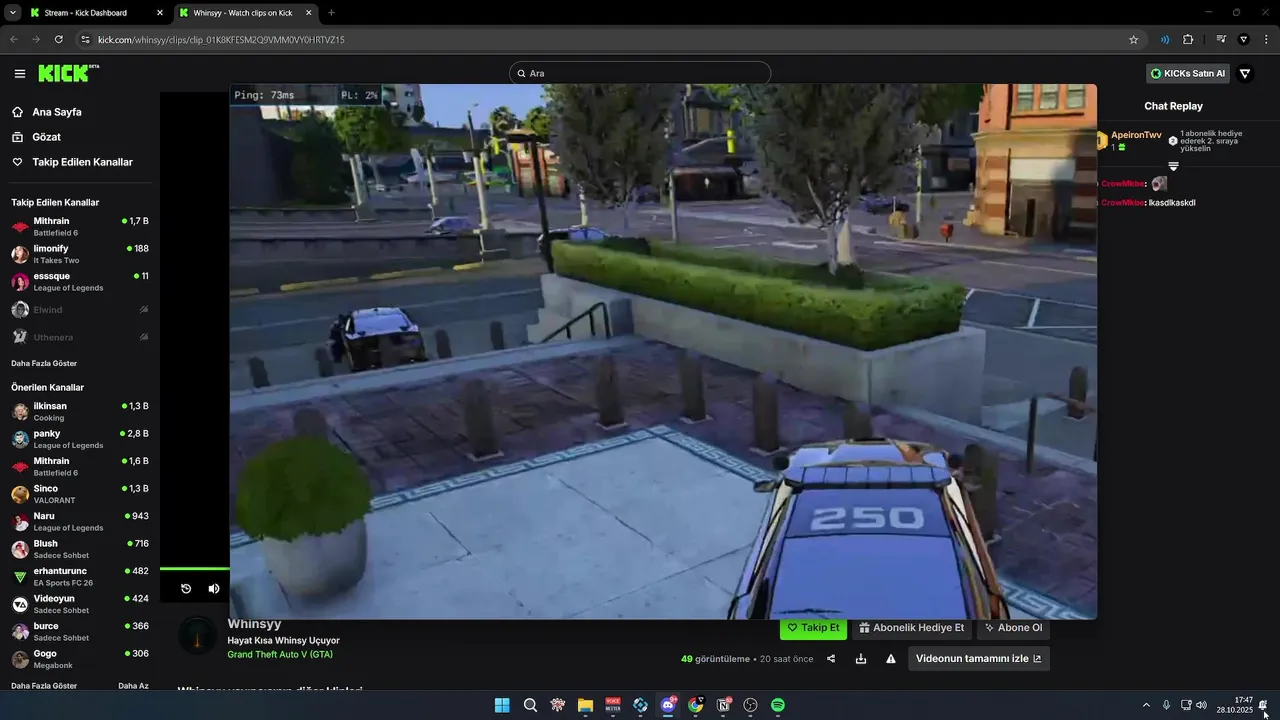Mute the clip with speaker icon
1280x720 pixels.
(x=214, y=589)
